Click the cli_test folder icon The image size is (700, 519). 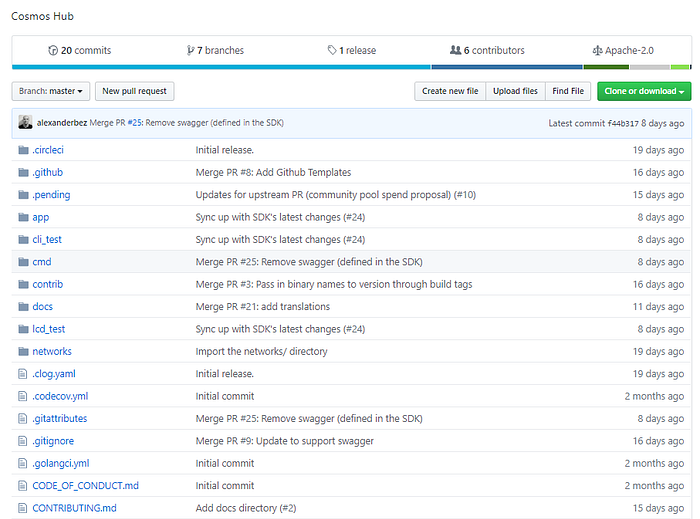[23, 240]
